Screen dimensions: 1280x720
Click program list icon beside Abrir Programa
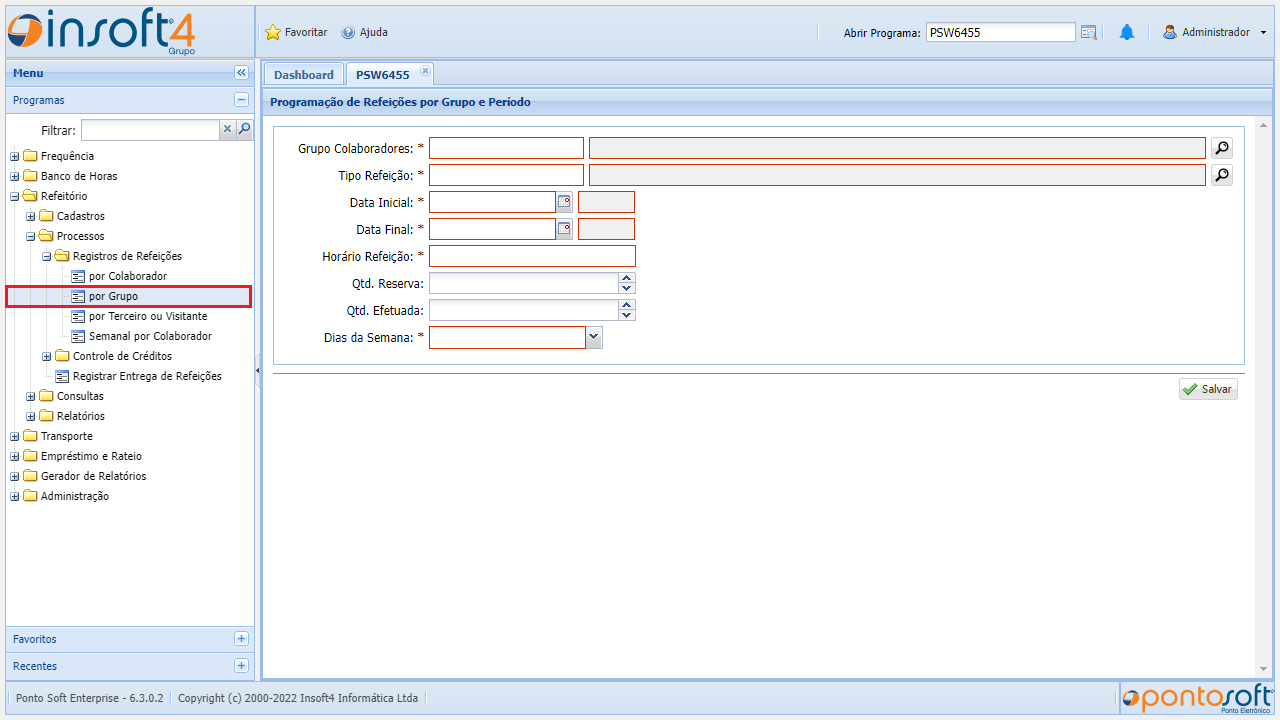pyautogui.click(x=1089, y=33)
